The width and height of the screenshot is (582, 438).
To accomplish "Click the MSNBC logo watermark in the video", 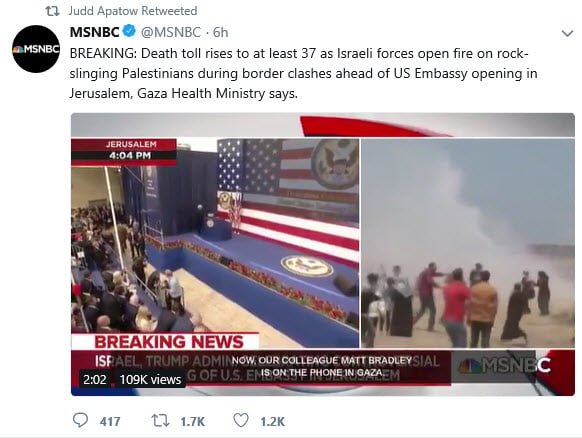I will click(504, 366).
